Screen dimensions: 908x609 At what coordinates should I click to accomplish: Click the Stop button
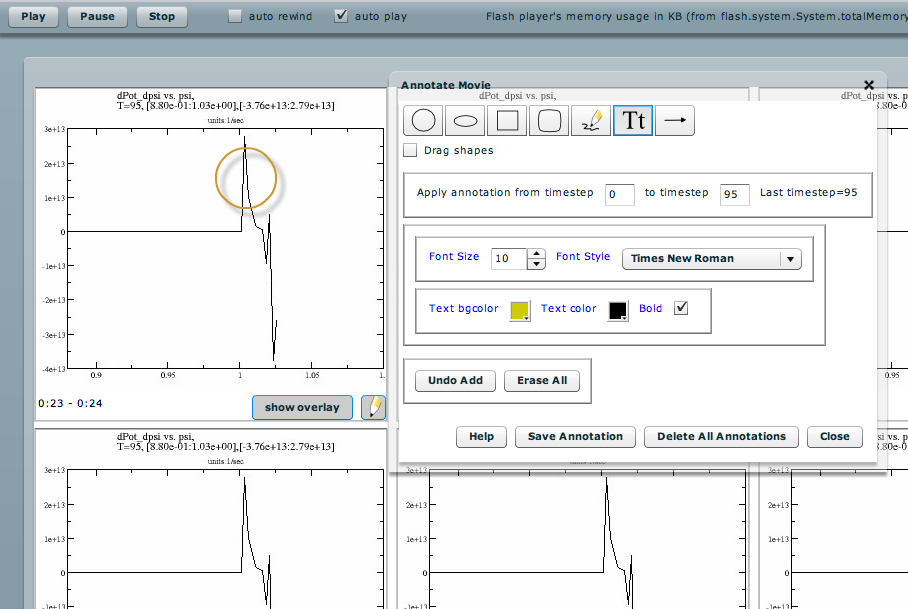coord(162,16)
